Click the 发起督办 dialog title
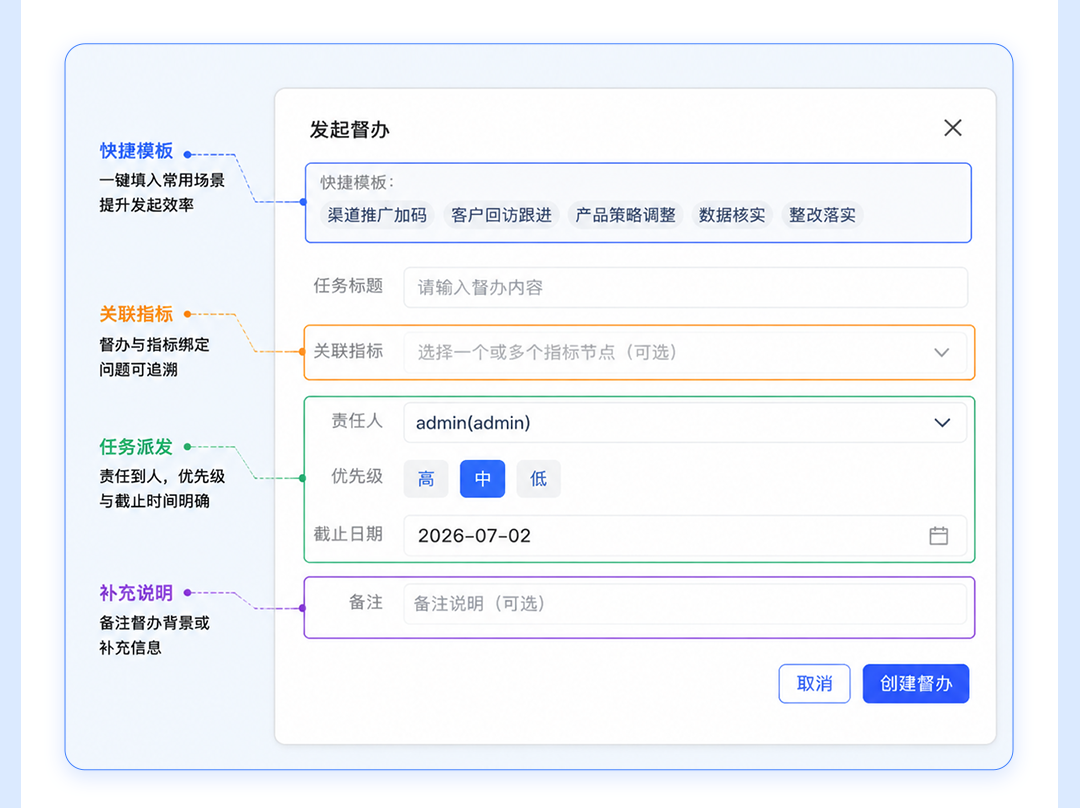 coord(349,129)
